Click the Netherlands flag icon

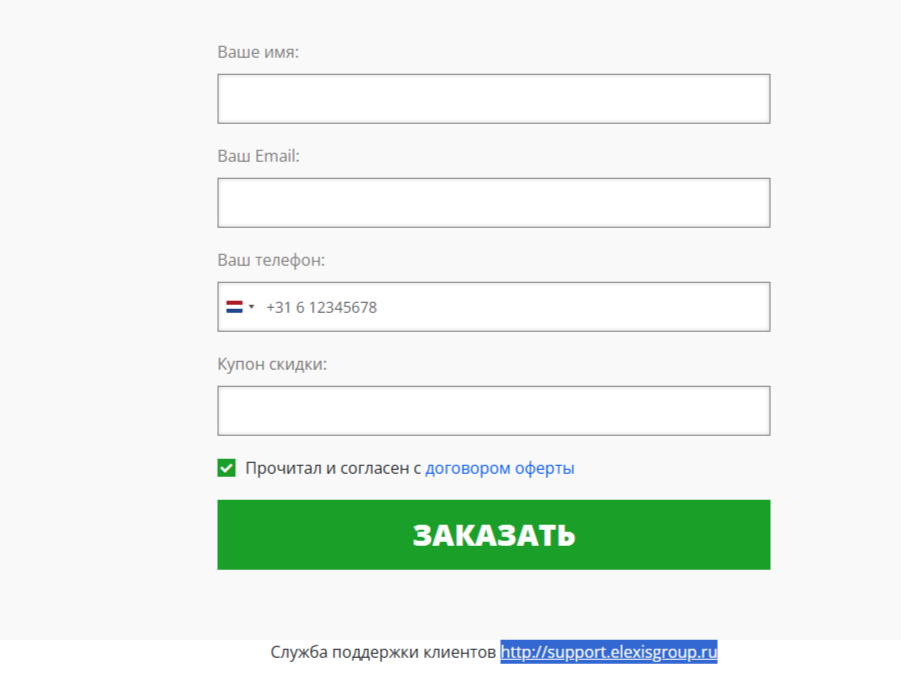point(234,307)
